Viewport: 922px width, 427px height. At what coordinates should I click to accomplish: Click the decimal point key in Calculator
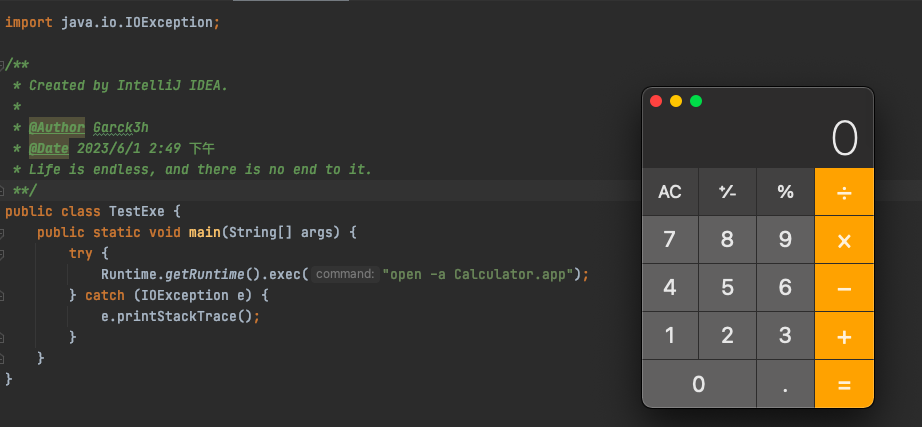point(786,384)
